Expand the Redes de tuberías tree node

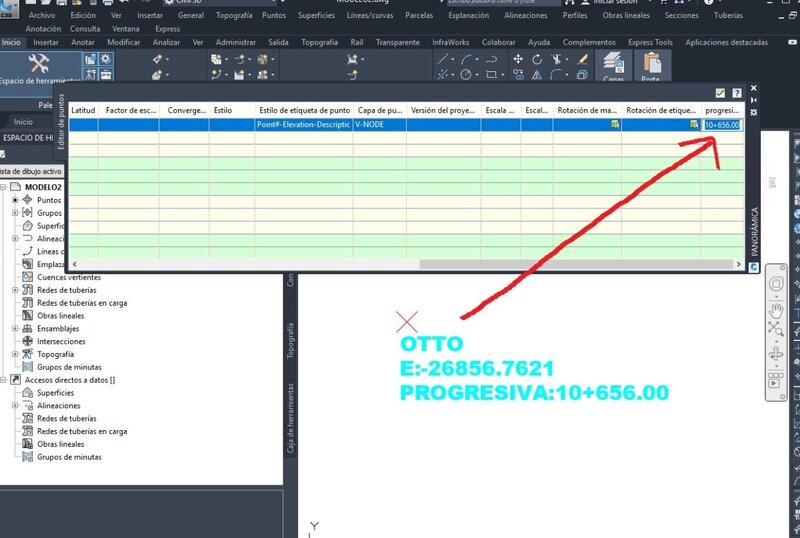coord(15,290)
